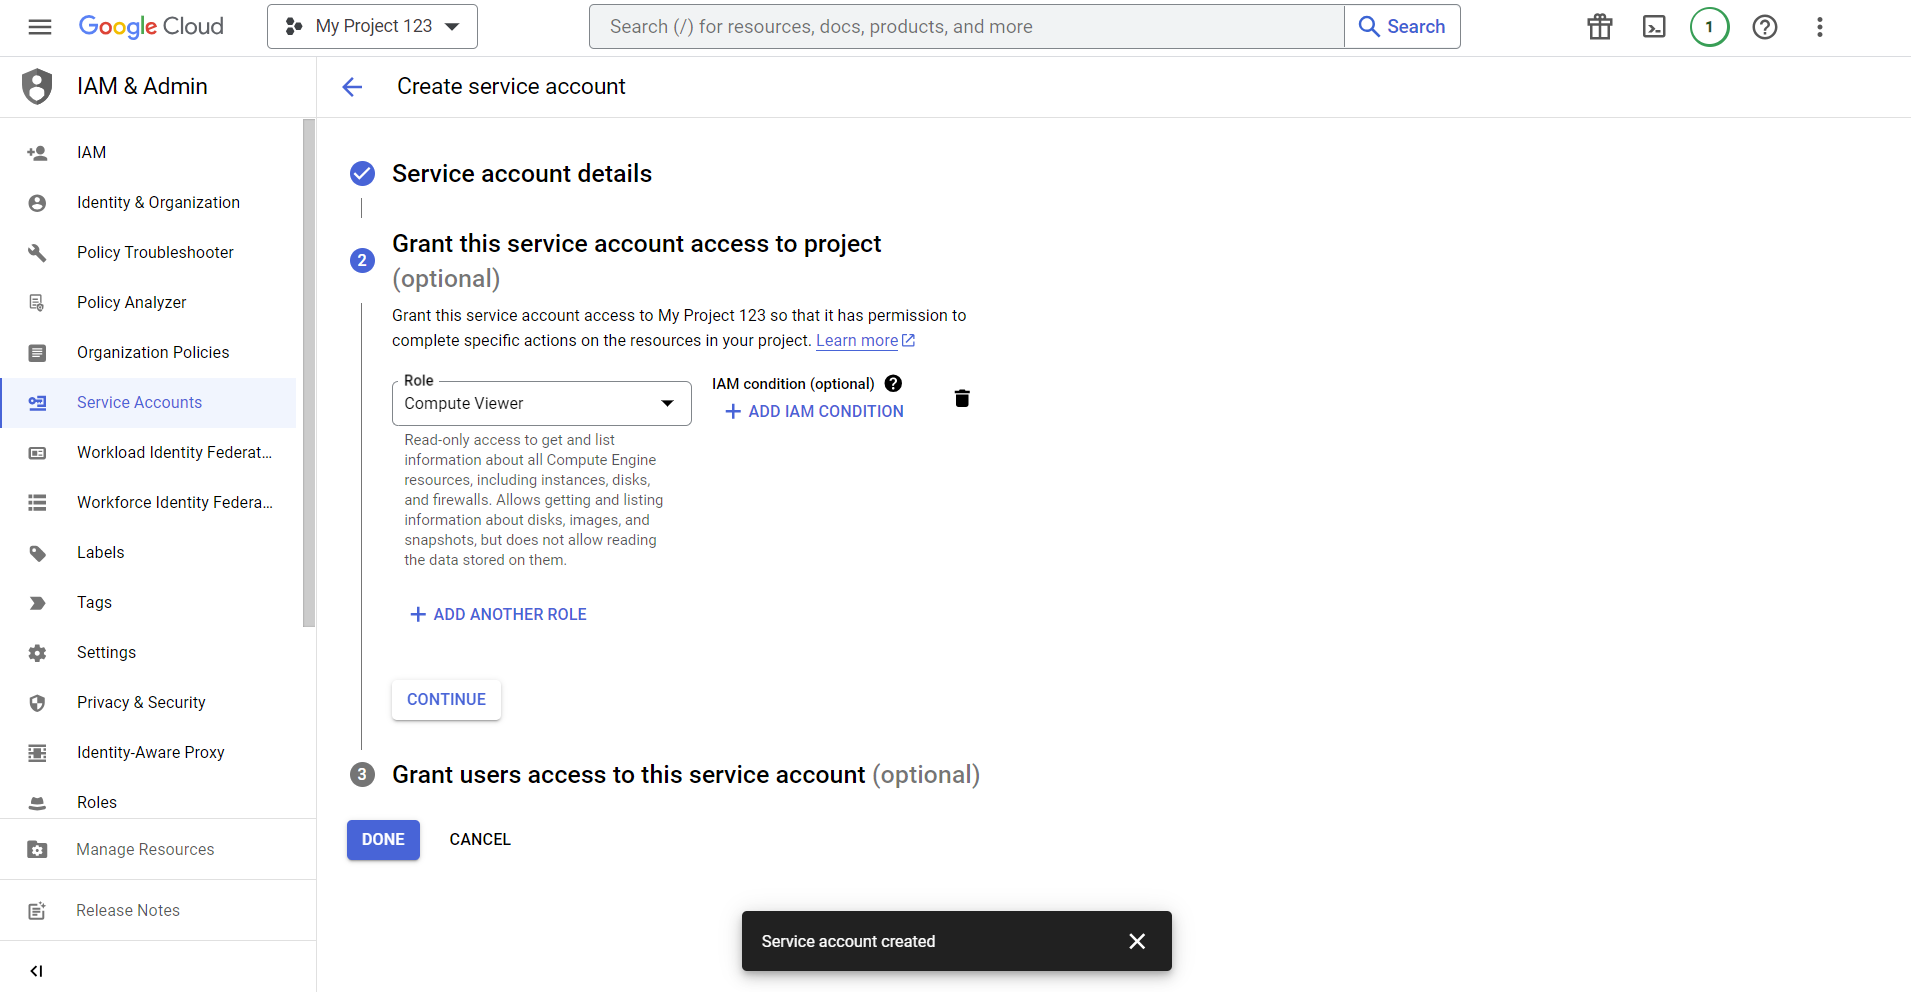Click the Settings gear icon
This screenshot has height=992, width=1911.
[37, 653]
